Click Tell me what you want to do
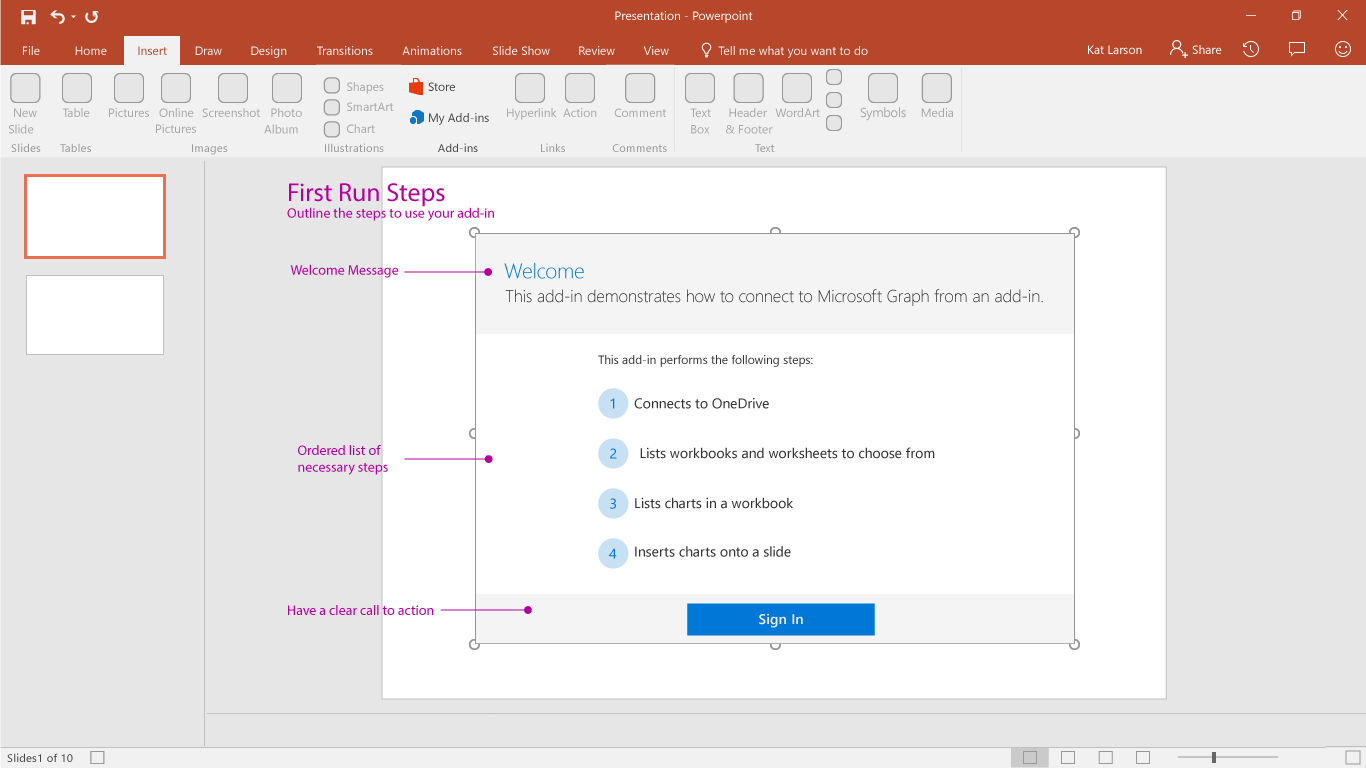Screen dimensions: 1366x768 [783, 51]
